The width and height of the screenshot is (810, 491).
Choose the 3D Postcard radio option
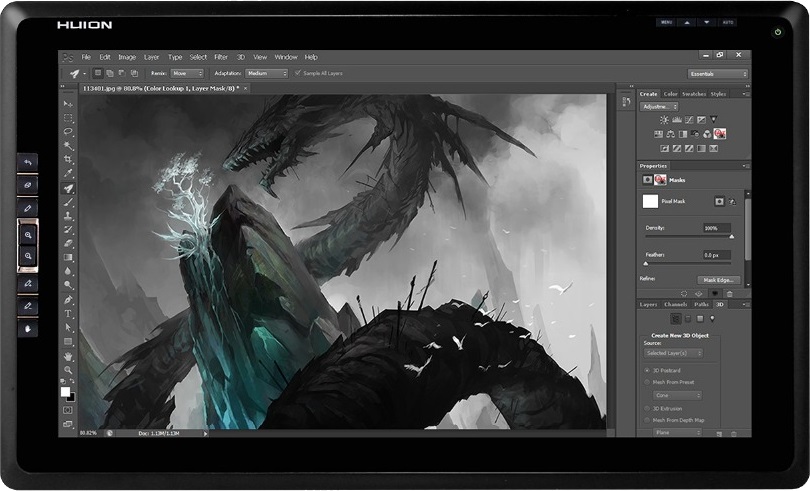point(647,370)
